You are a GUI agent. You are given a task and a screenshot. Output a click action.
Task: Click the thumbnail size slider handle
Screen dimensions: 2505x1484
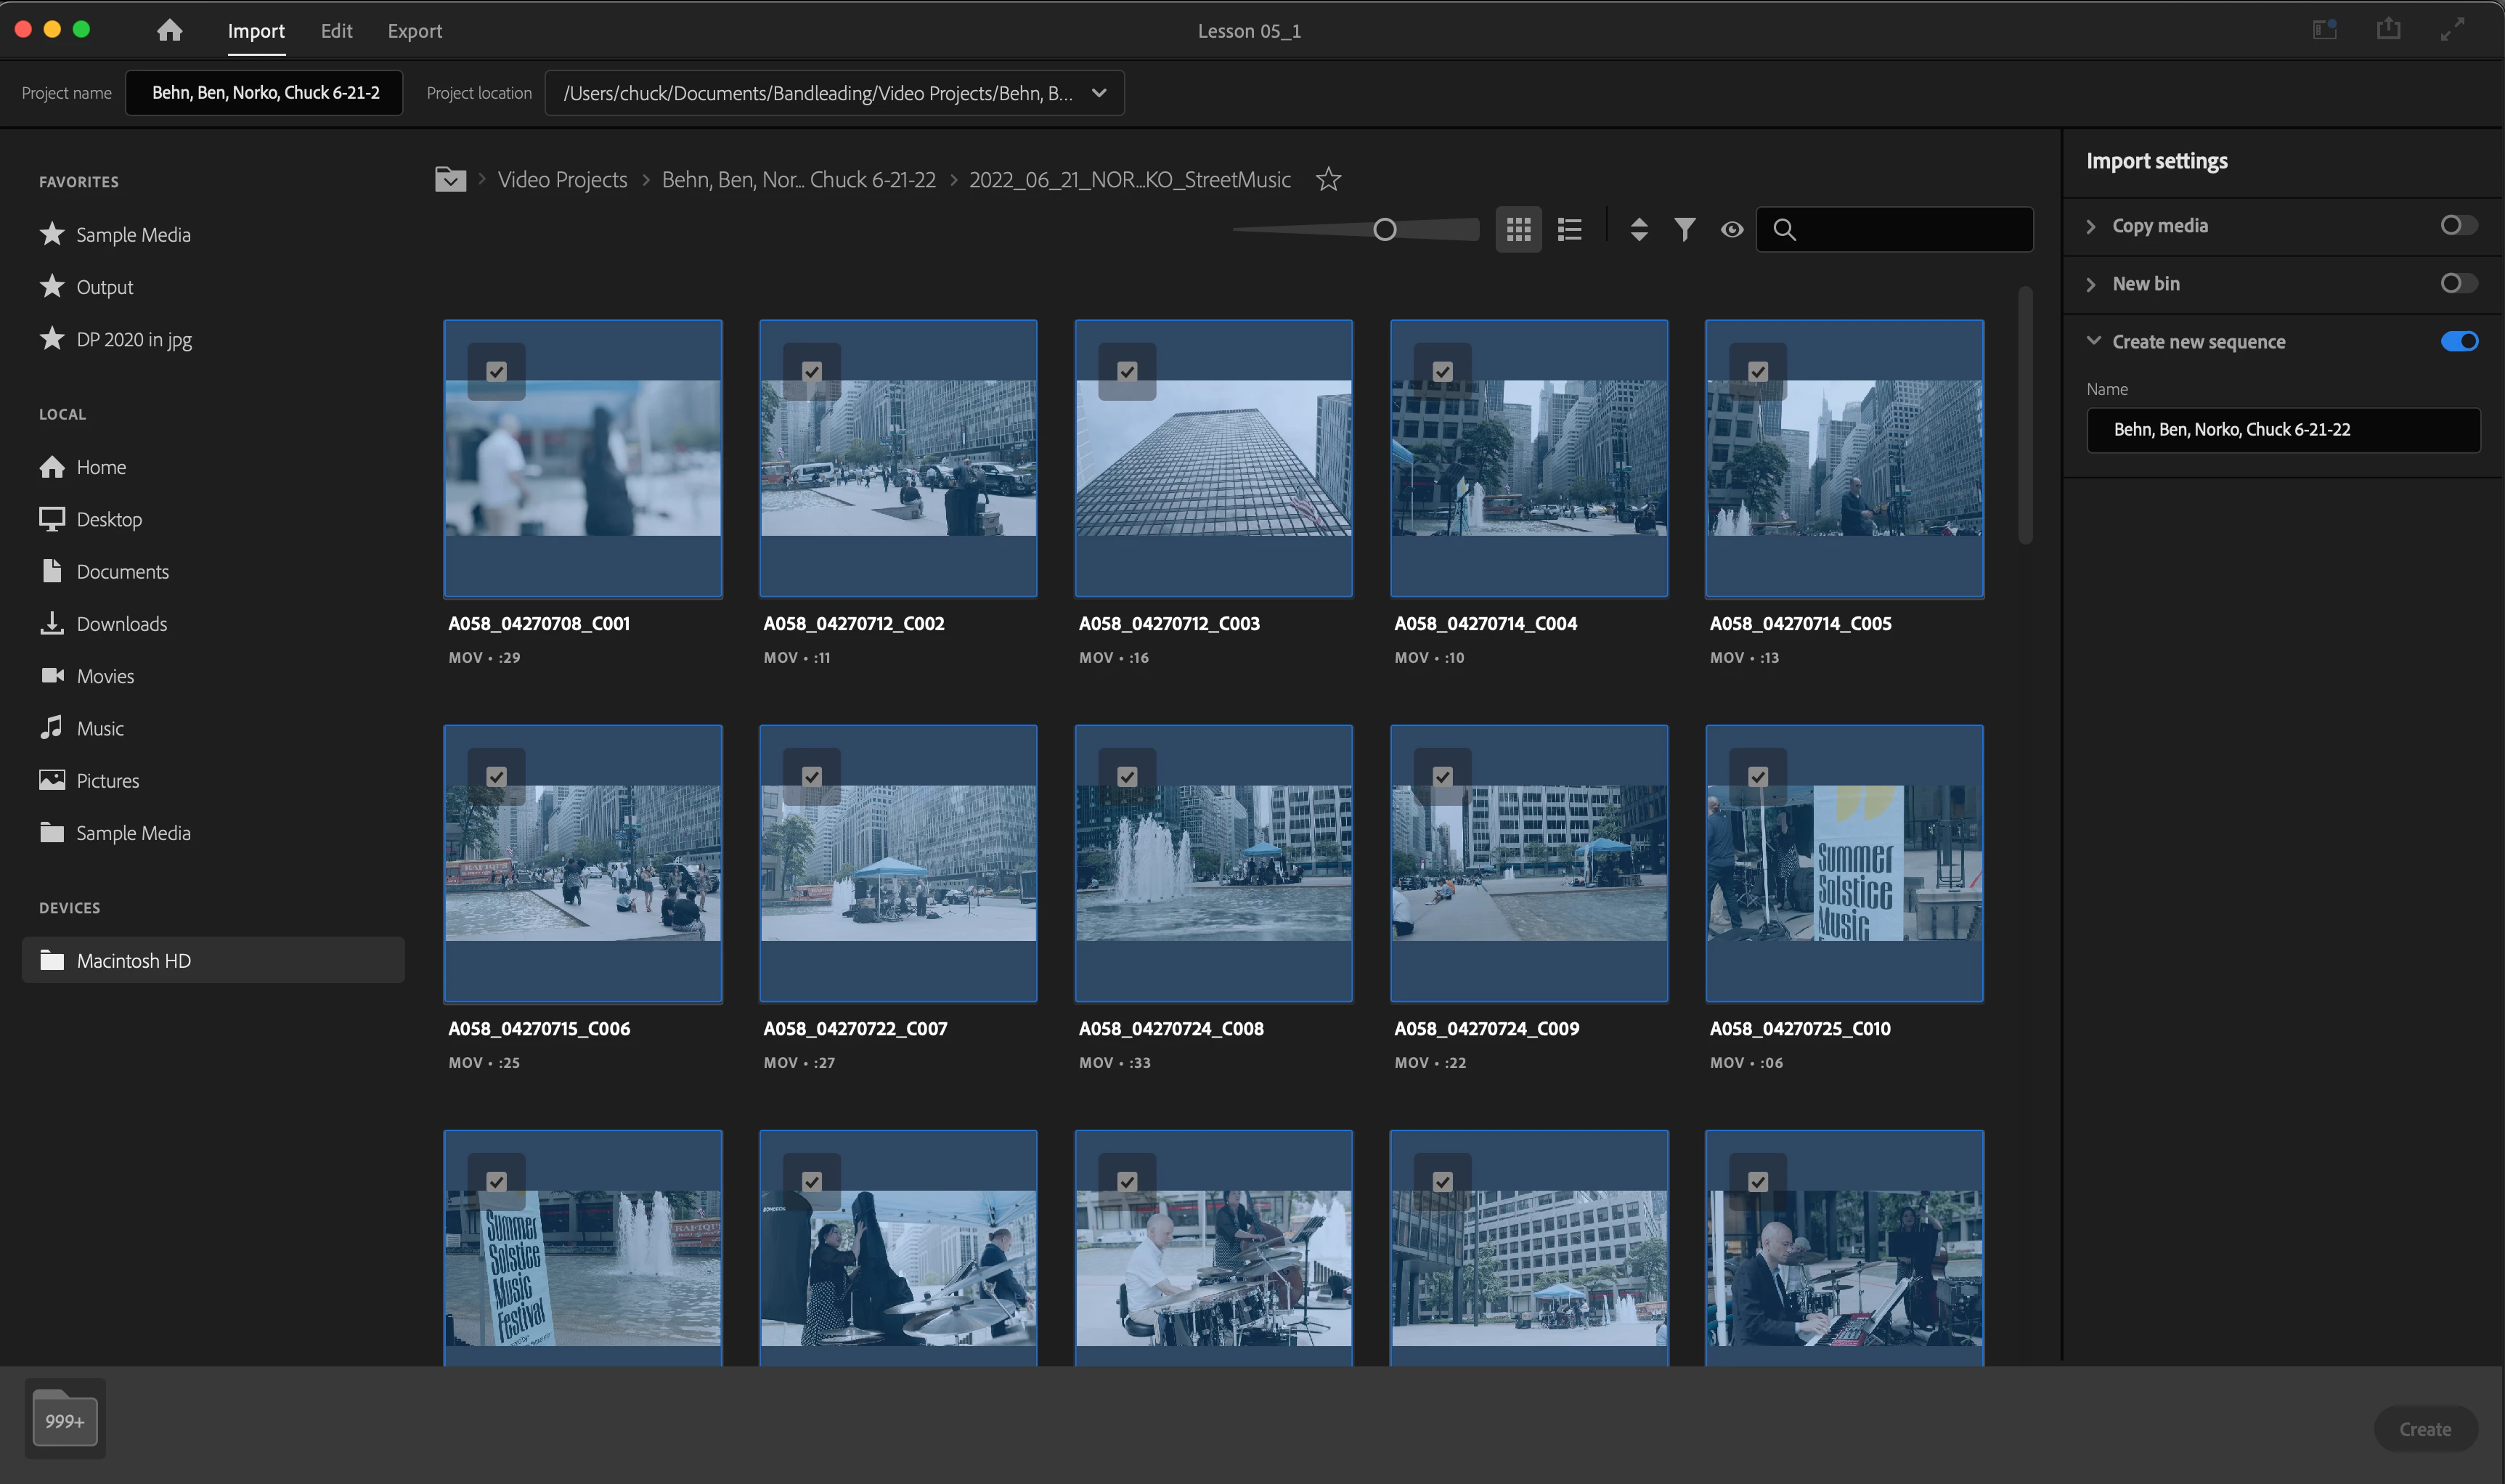tap(1384, 230)
